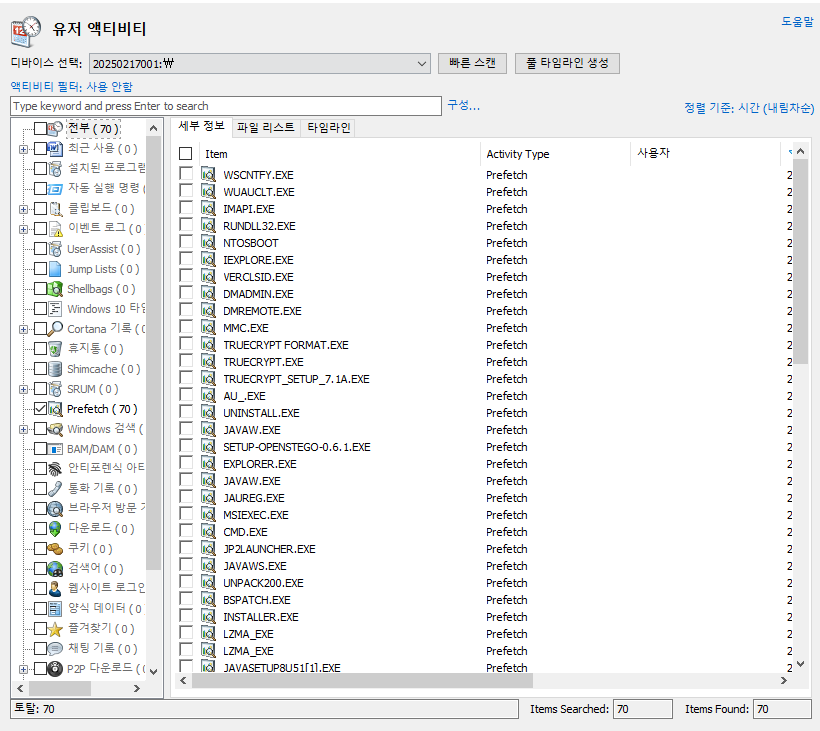Check the box for IEXPLORE.EXE
Viewport: 820px width, 731px height.
tap(186, 259)
